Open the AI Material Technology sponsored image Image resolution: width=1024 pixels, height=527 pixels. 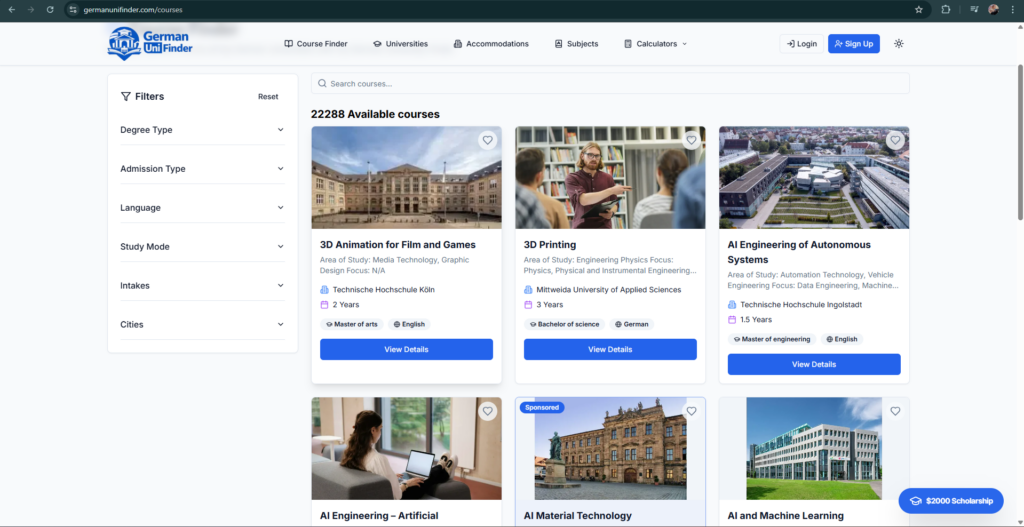610,449
